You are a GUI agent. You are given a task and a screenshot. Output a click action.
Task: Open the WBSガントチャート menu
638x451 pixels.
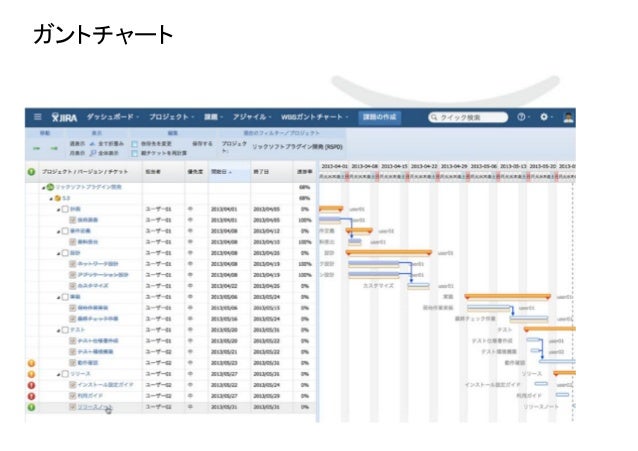(315, 117)
